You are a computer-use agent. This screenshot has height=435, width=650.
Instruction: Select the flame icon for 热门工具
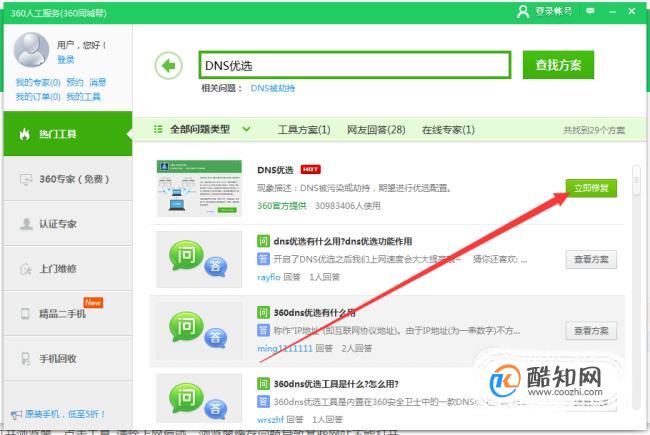(24, 134)
